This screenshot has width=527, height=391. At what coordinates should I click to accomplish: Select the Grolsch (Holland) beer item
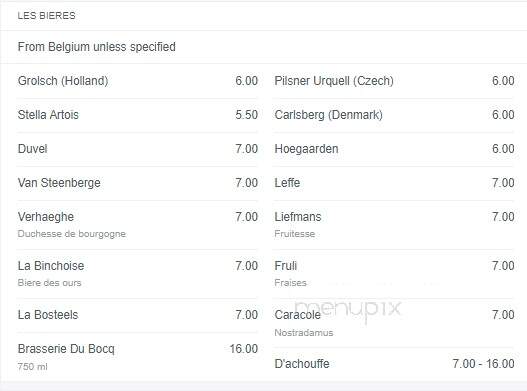coord(63,81)
